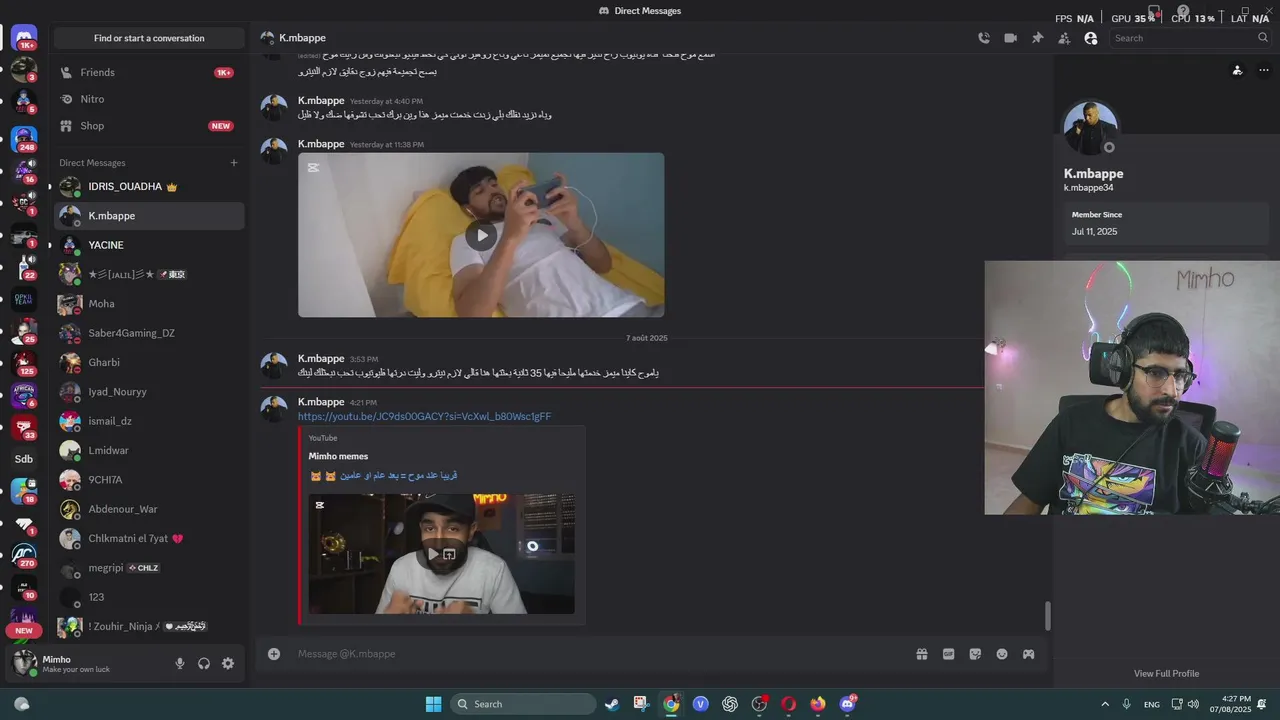Open DM with Saber4Gaming_DZ
This screenshot has width=1280, height=720.
pos(149,333)
